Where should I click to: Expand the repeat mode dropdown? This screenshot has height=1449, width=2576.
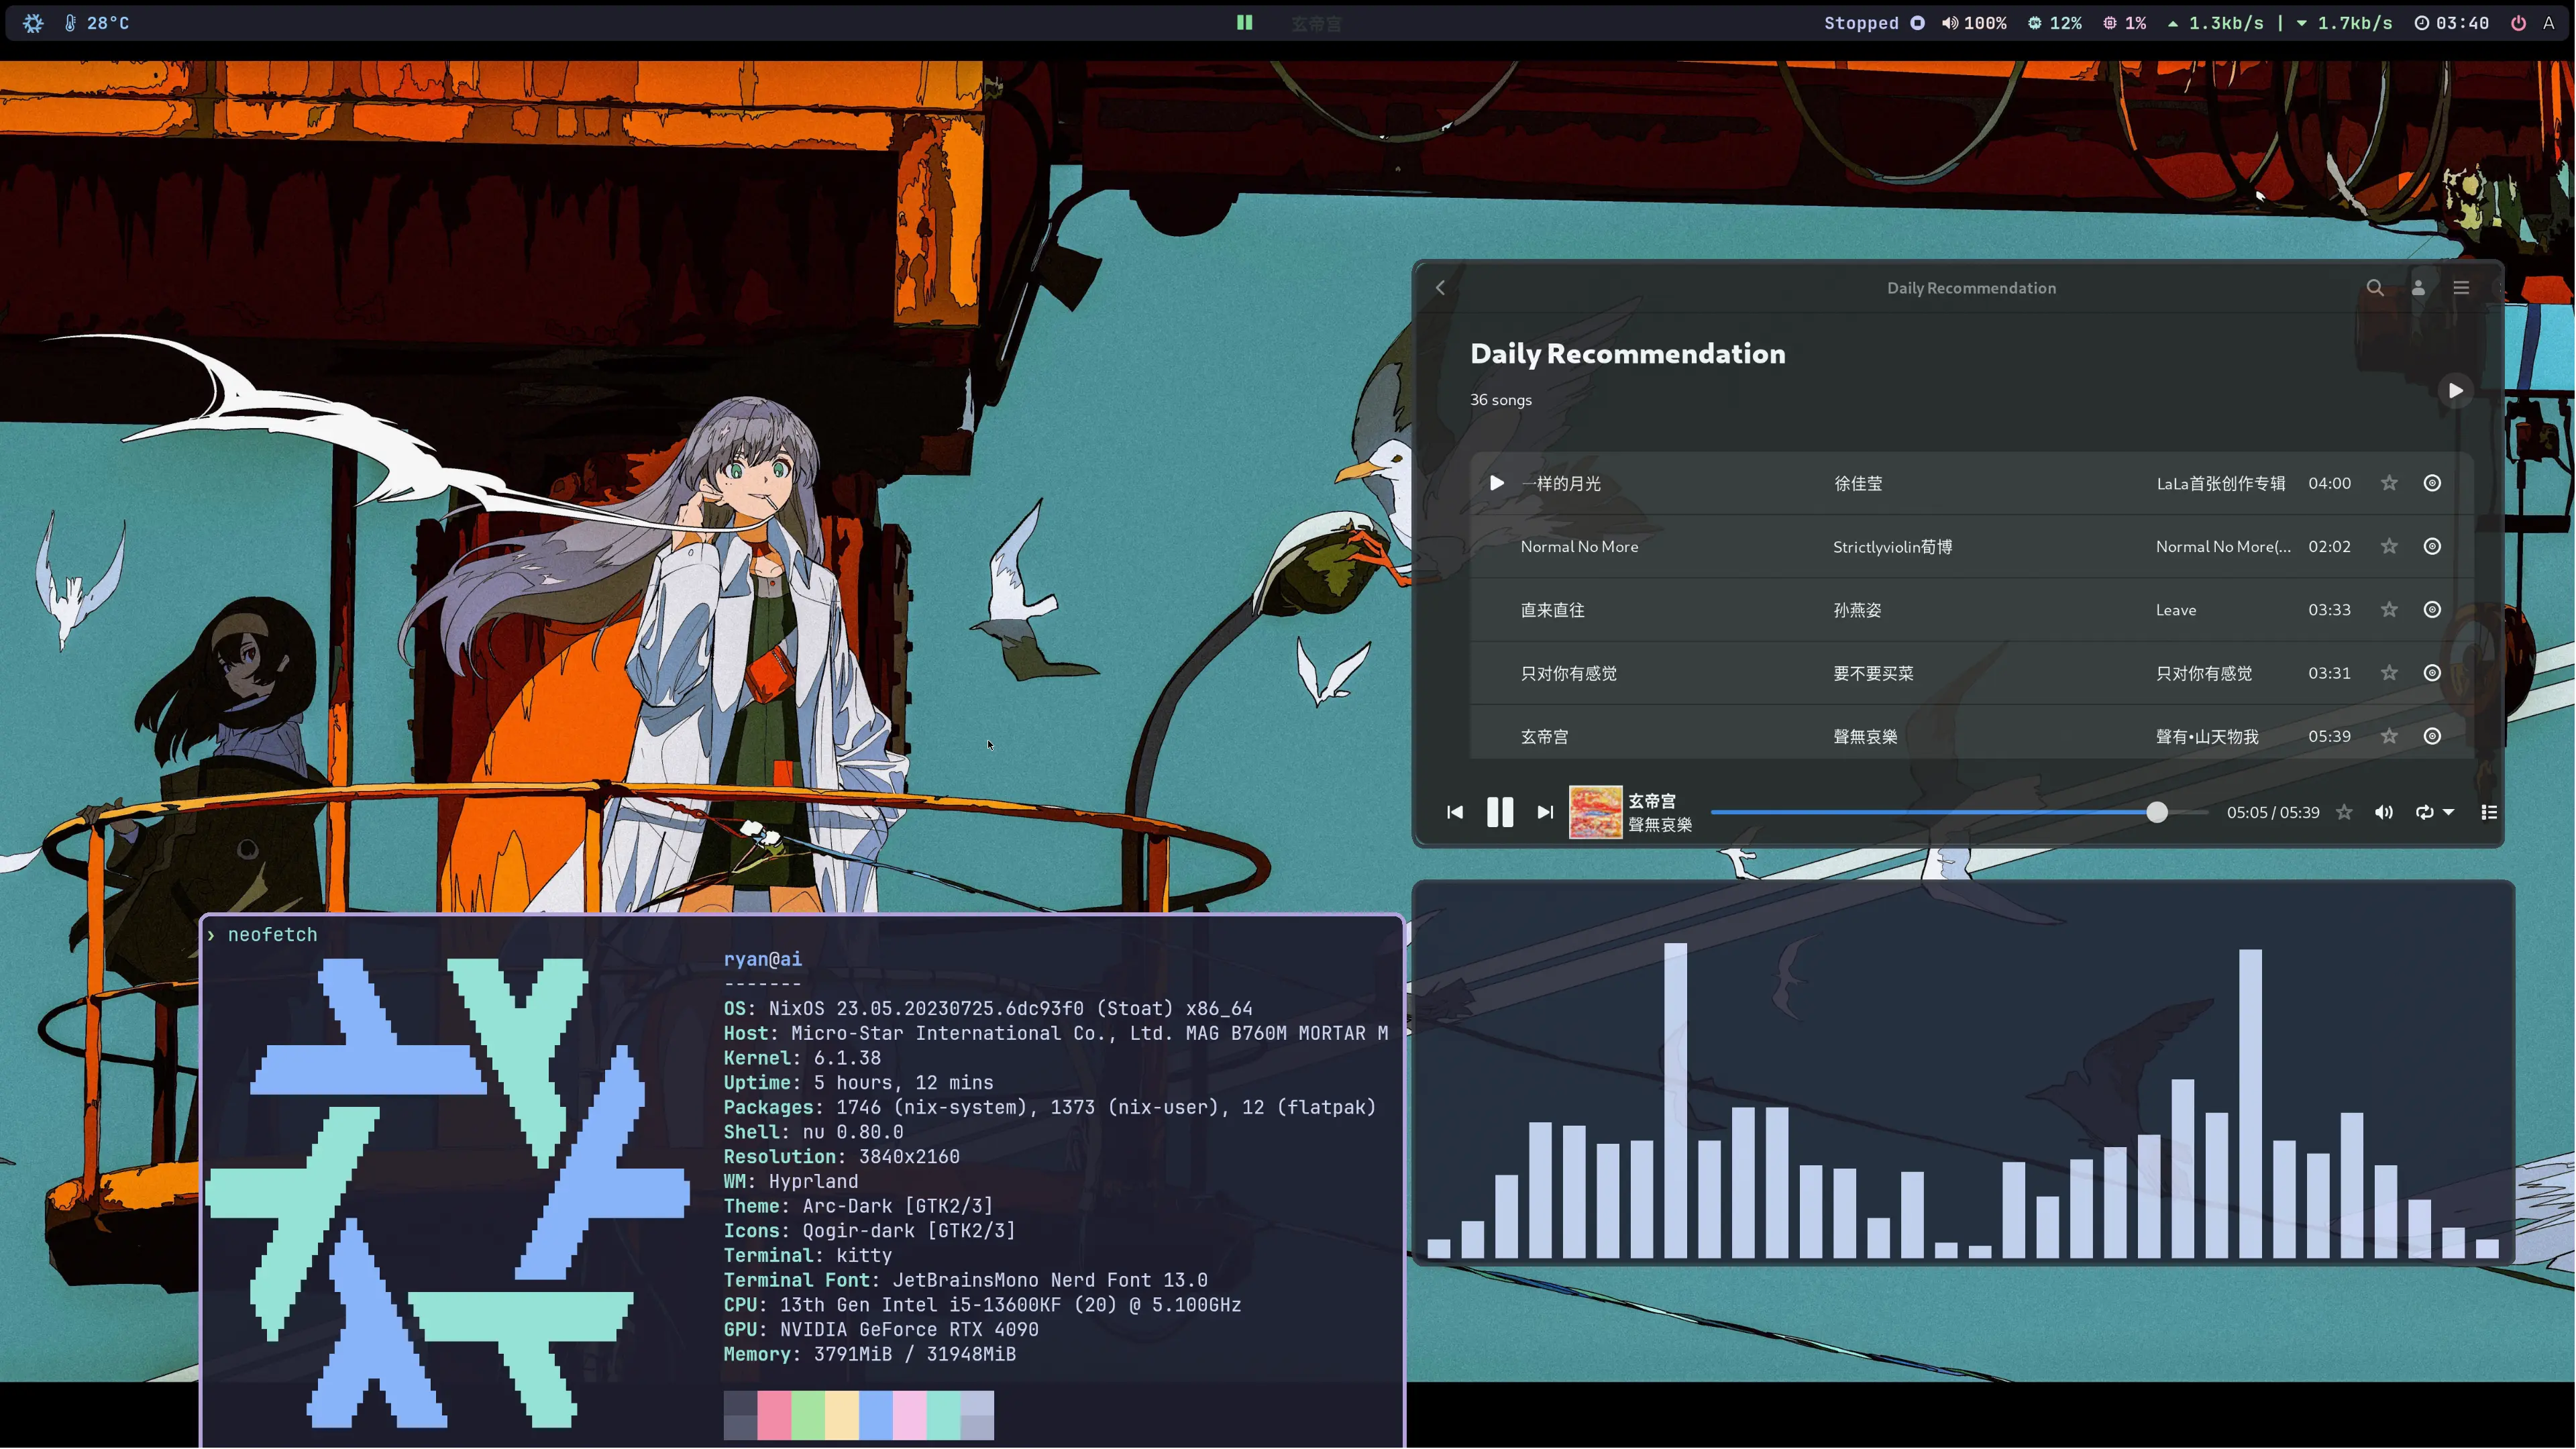[x=2449, y=812]
